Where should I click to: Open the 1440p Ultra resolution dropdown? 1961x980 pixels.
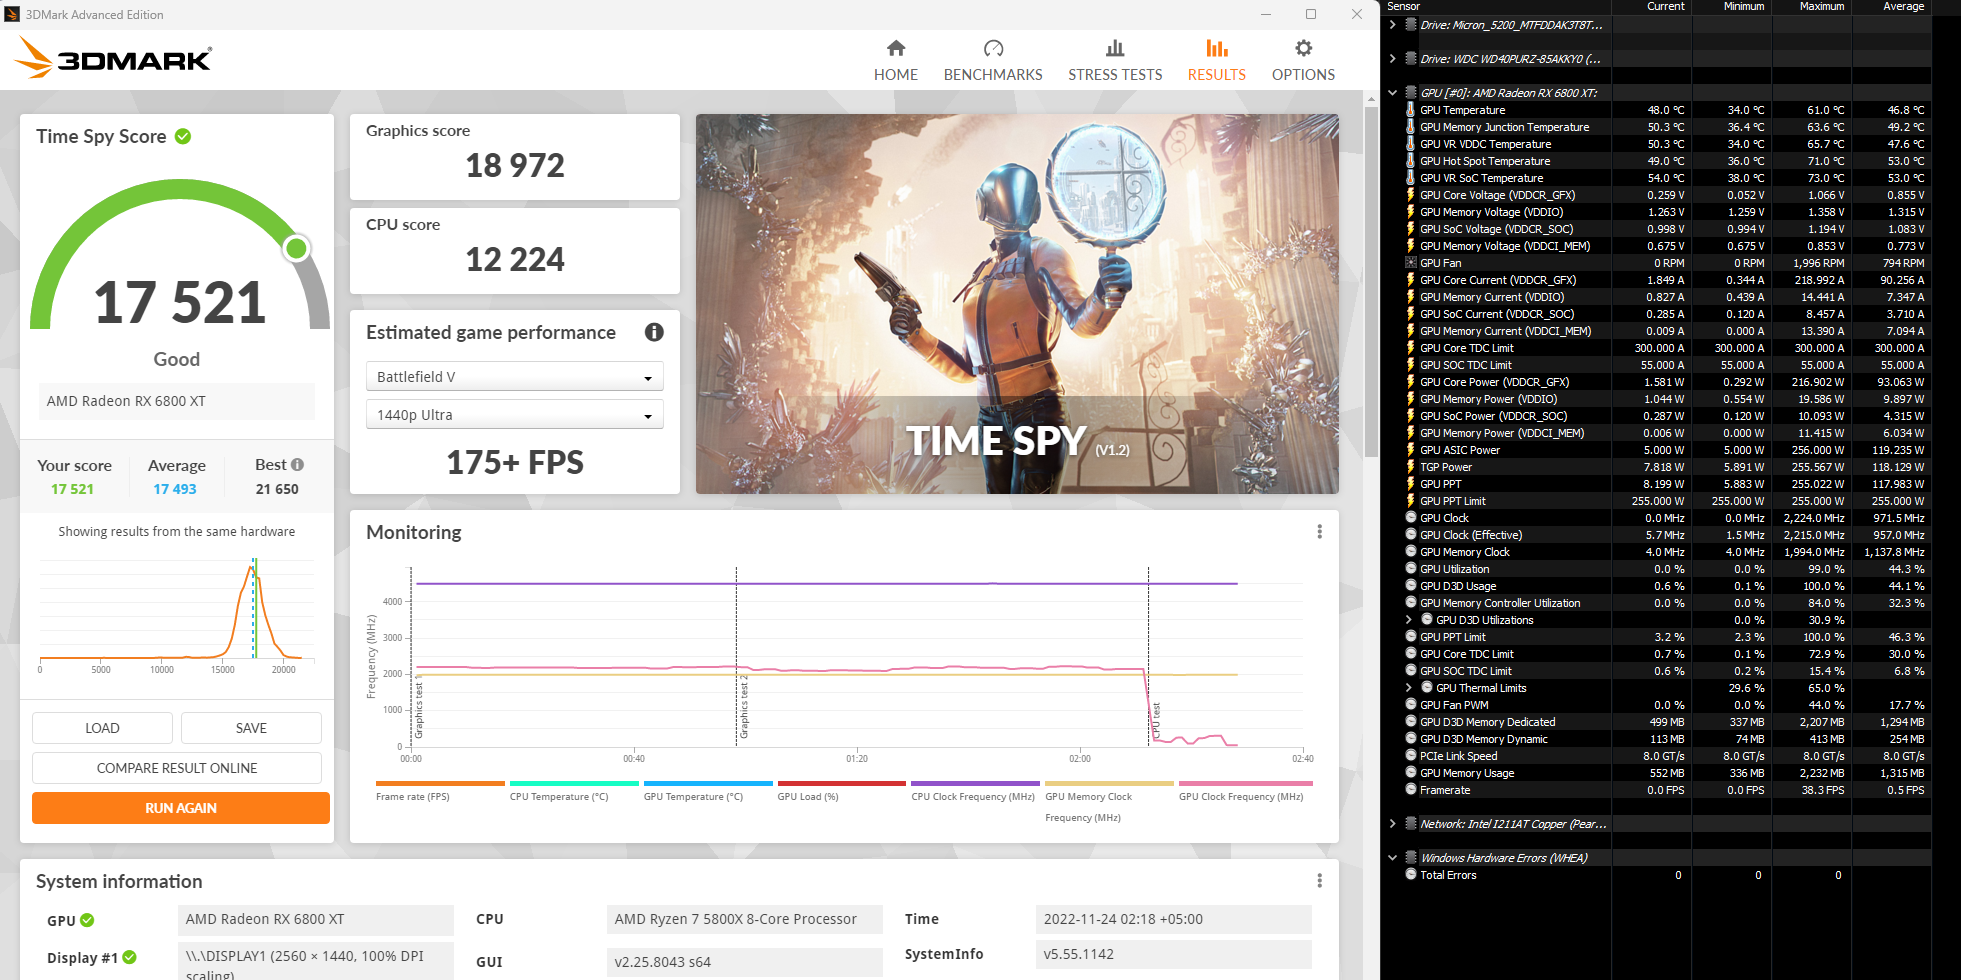tap(515, 415)
